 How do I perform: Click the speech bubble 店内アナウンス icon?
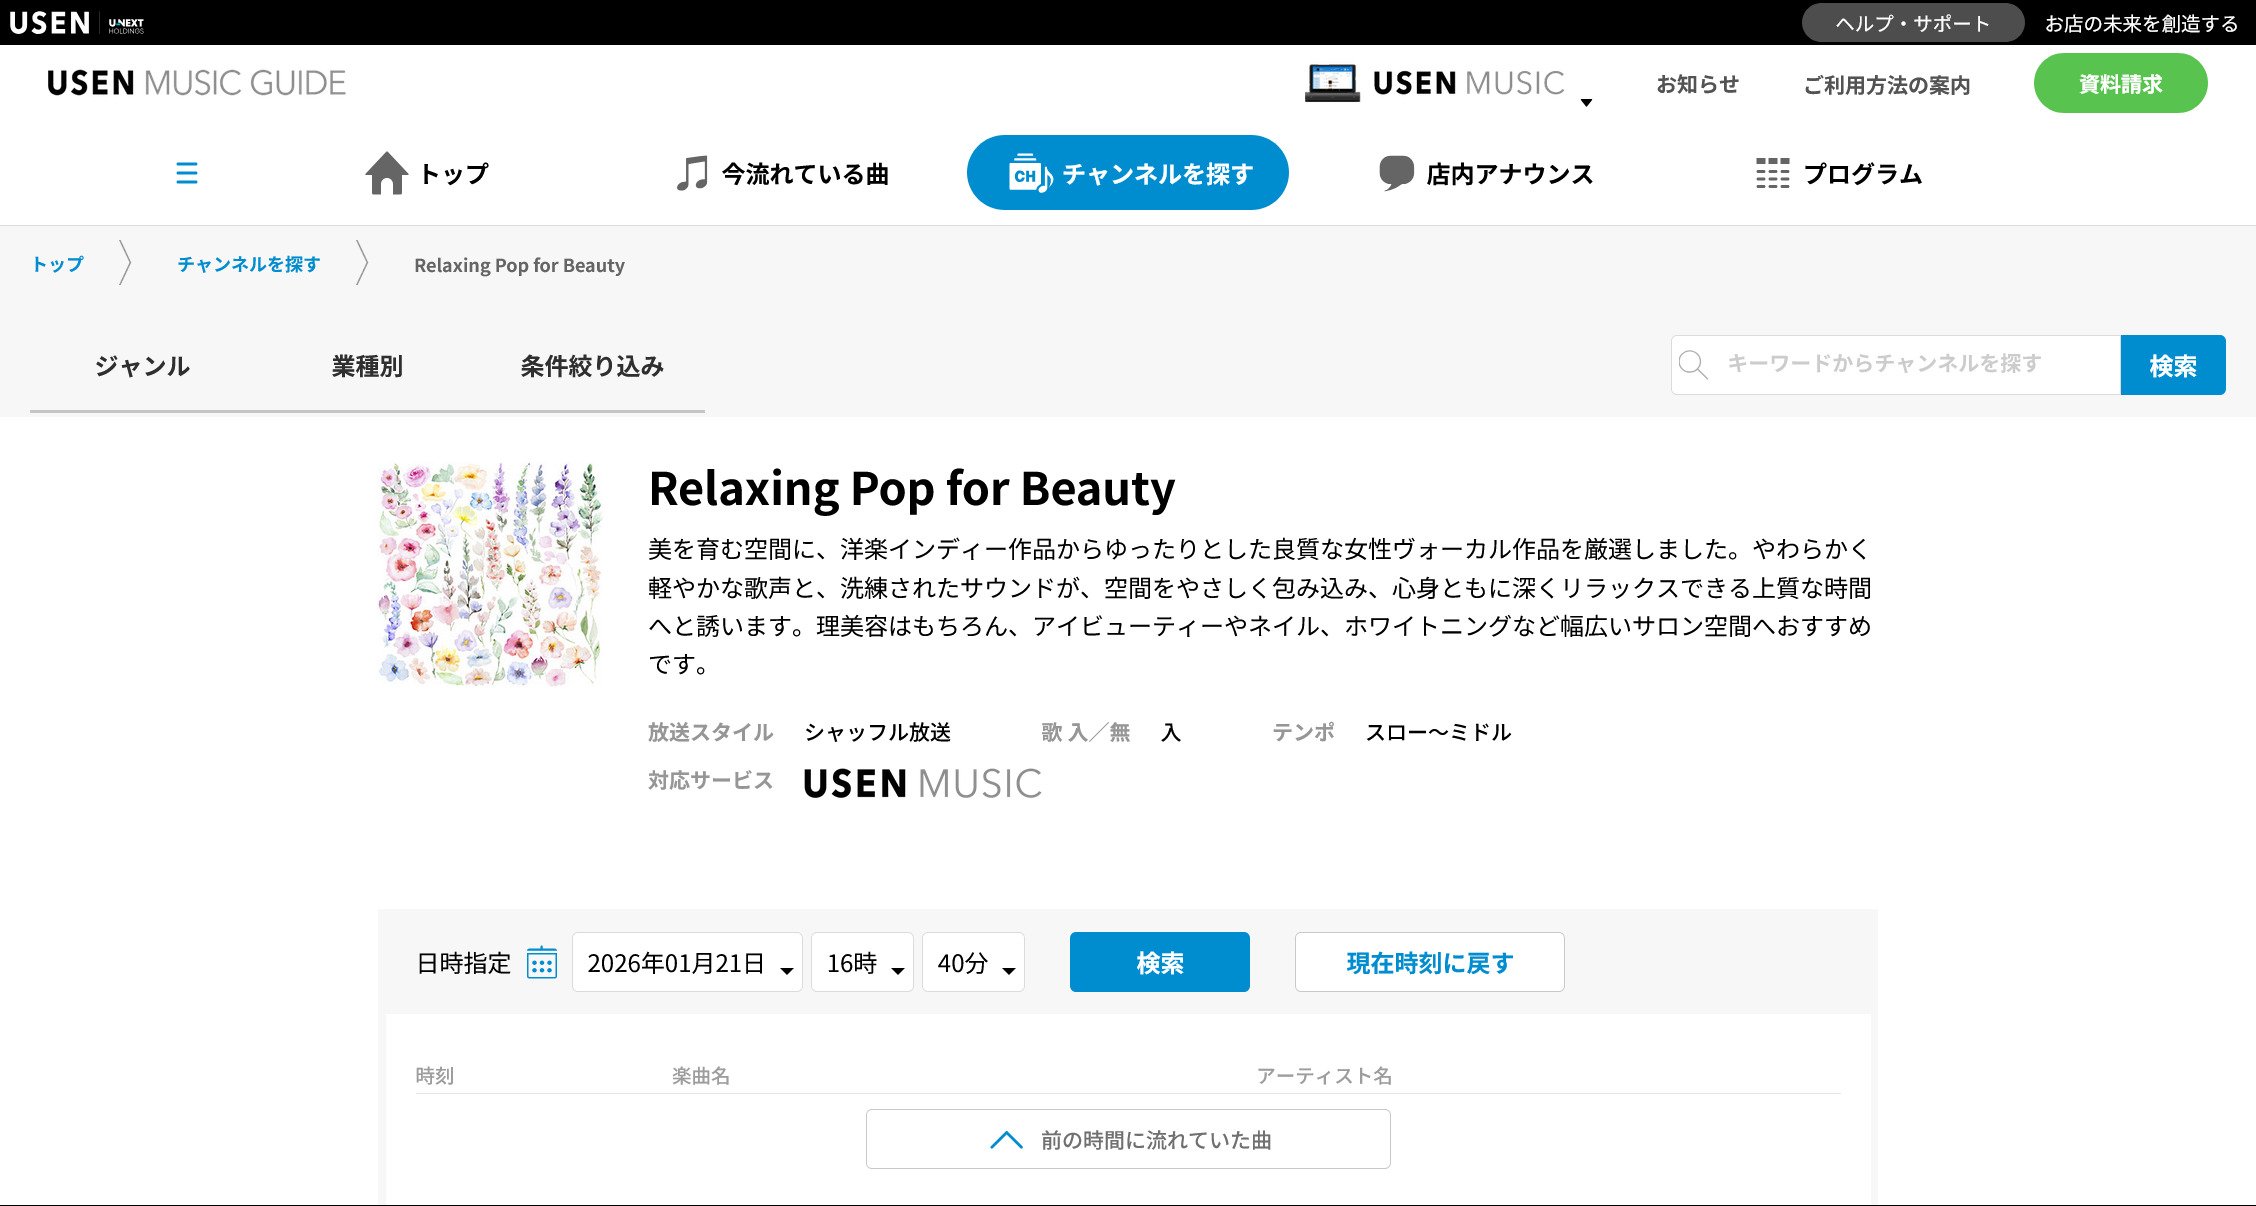pos(1395,173)
